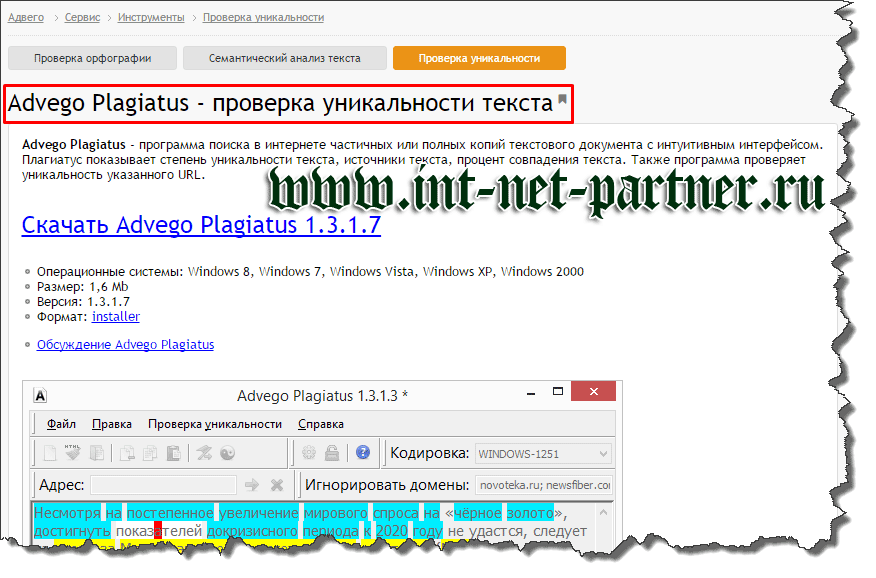
Task: Click the Игнорировать домены text field
Action: pyautogui.click(x=543, y=485)
